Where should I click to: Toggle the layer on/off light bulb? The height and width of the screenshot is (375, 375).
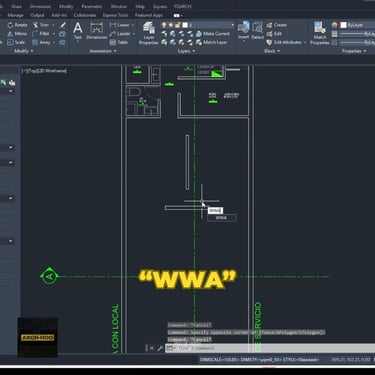pos(164,25)
